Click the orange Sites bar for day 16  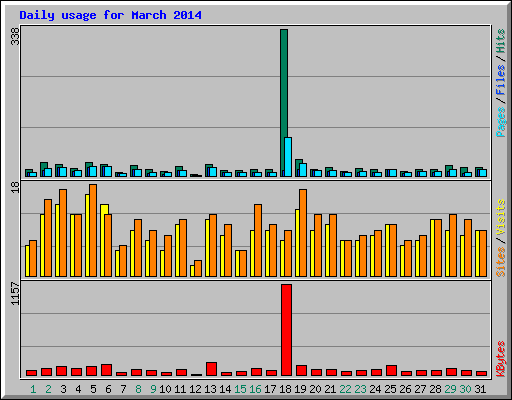click(258, 240)
